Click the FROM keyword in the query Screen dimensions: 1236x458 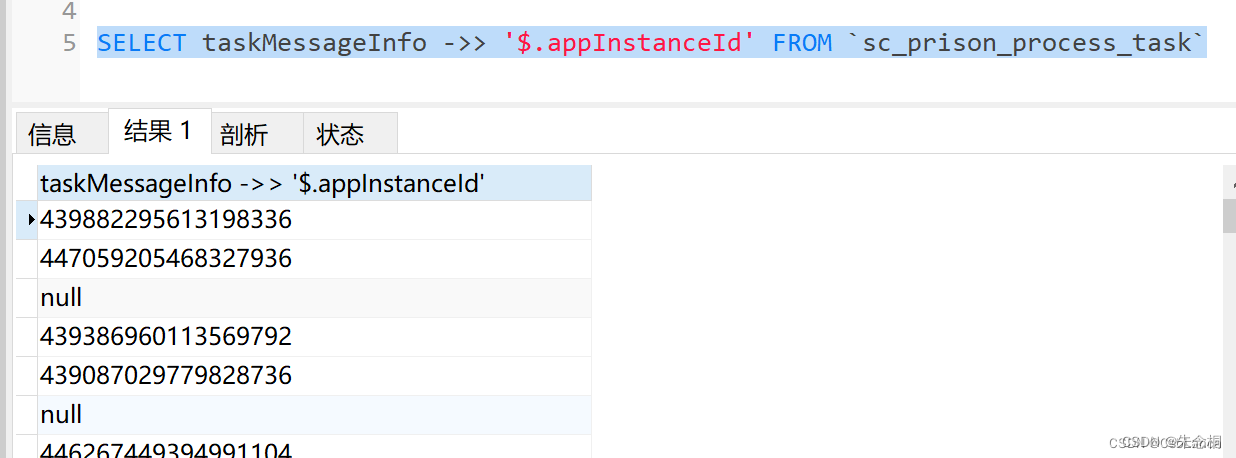[802, 43]
